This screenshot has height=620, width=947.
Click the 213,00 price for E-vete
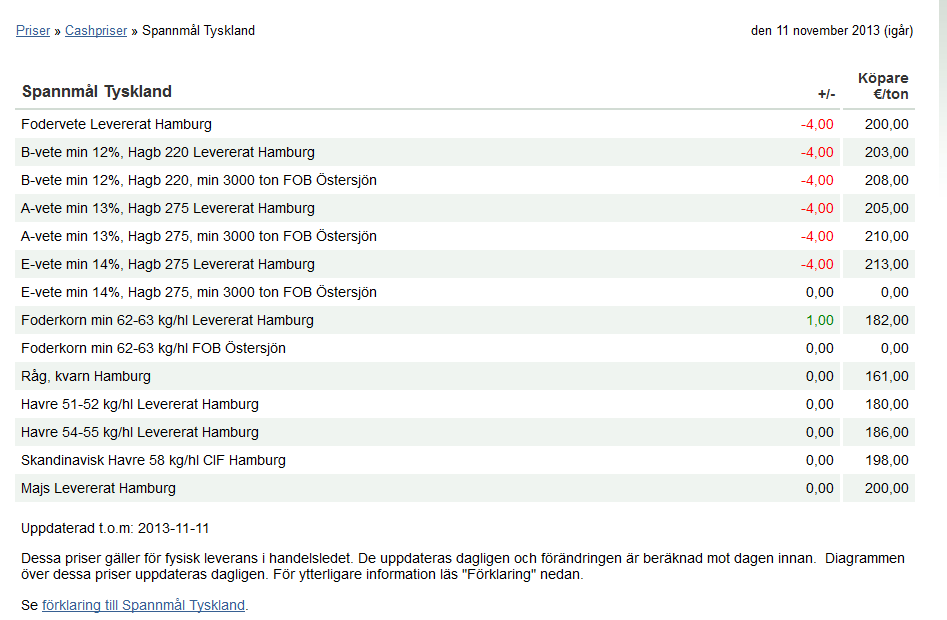(887, 264)
